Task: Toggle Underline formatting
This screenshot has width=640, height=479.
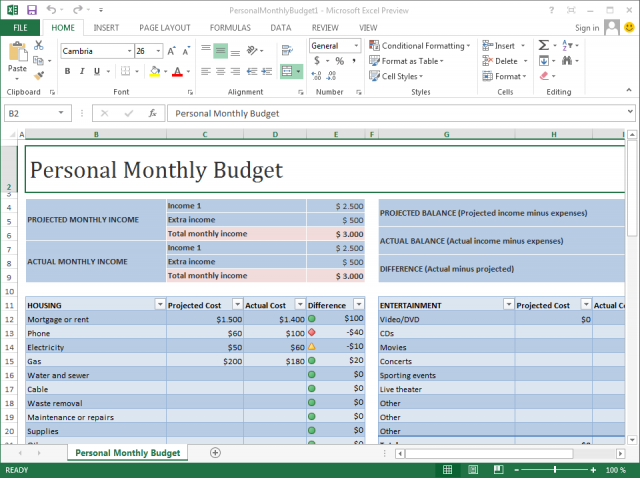Action: coord(96,71)
